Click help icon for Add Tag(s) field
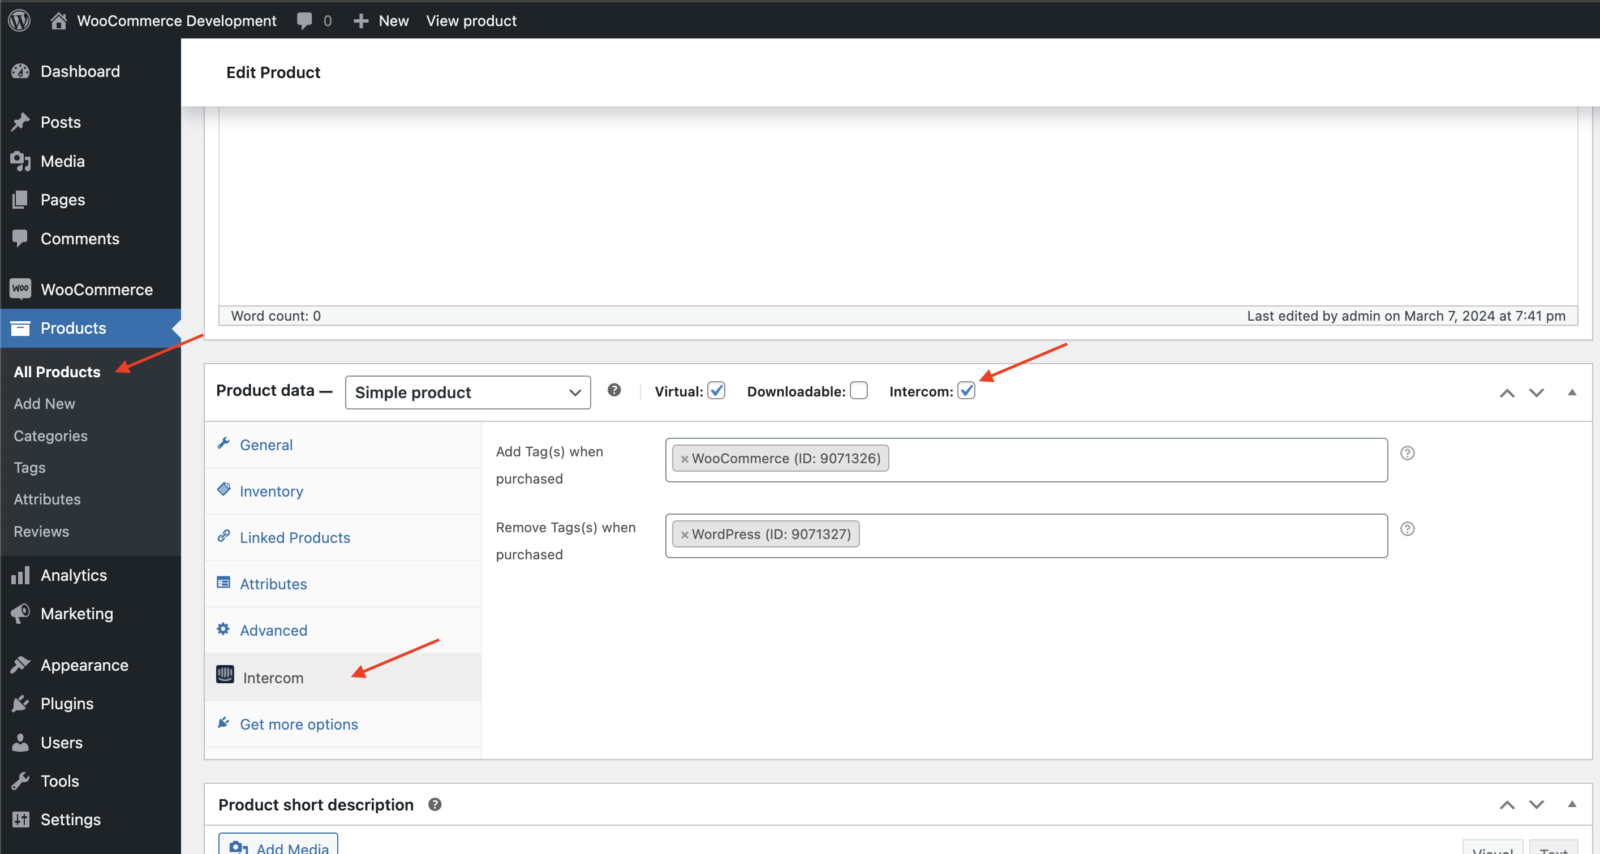The height and width of the screenshot is (854, 1600). (1407, 453)
